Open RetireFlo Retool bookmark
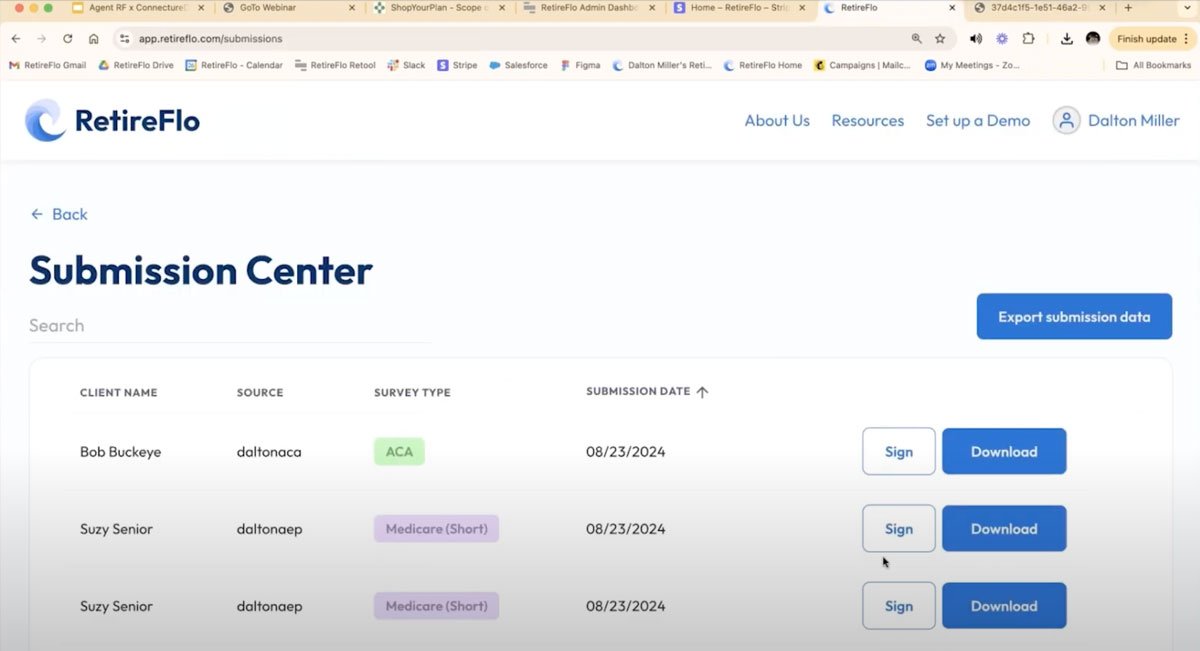The height and width of the screenshot is (651, 1200). 335,66
